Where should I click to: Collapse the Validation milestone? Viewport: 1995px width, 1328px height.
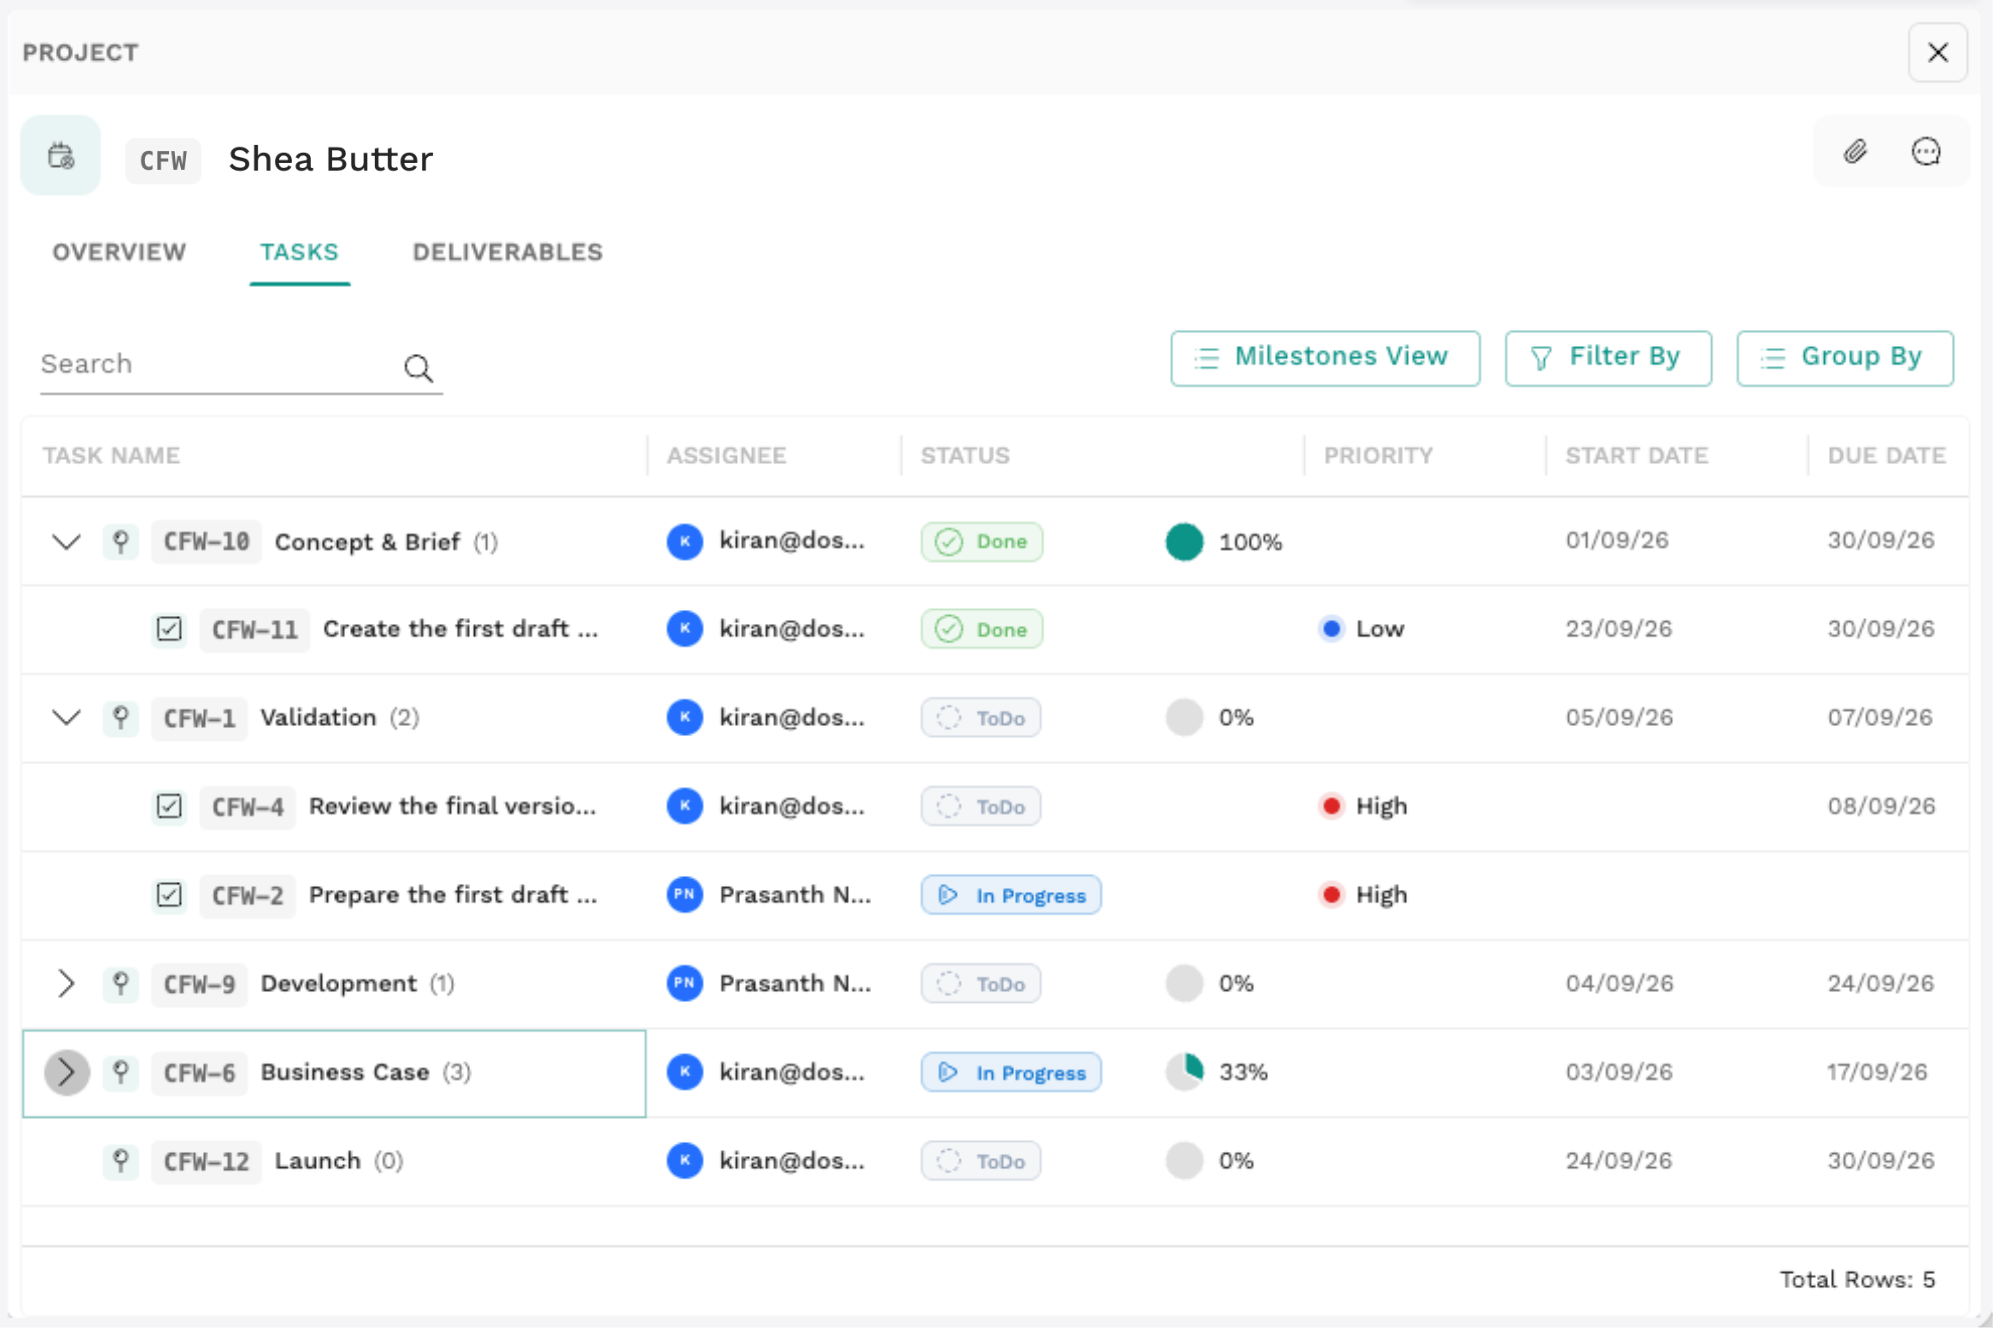tap(66, 718)
